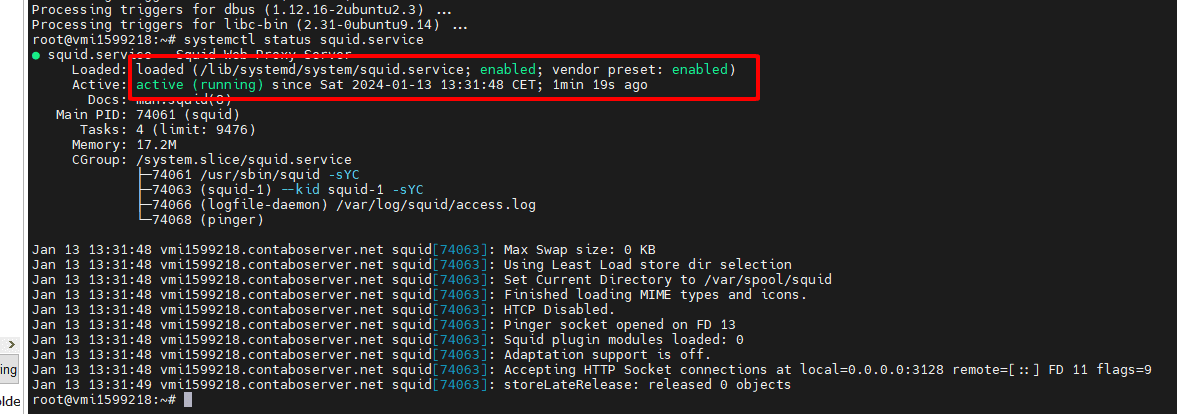Click the partially visible "olde" label at bottom left
This screenshot has width=1177, height=414.
point(10,402)
